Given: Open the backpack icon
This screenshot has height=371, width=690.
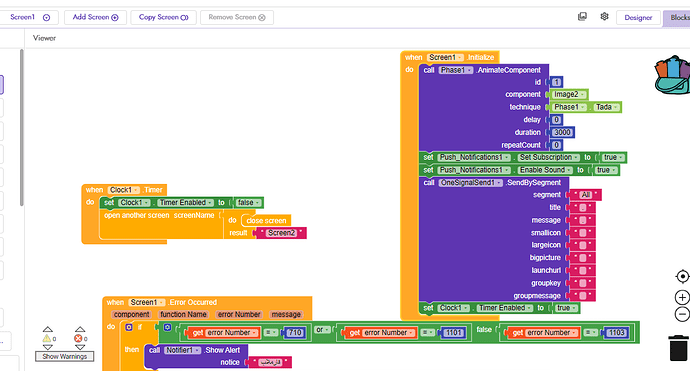Looking at the screenshot, I should click(673, 75).
